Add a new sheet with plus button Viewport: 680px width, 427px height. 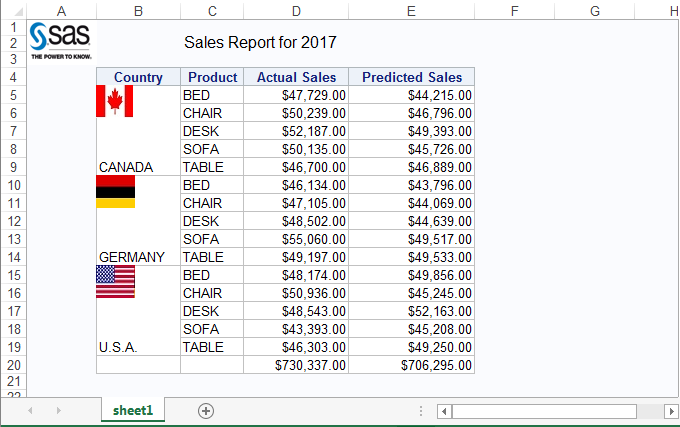point(206,410)
